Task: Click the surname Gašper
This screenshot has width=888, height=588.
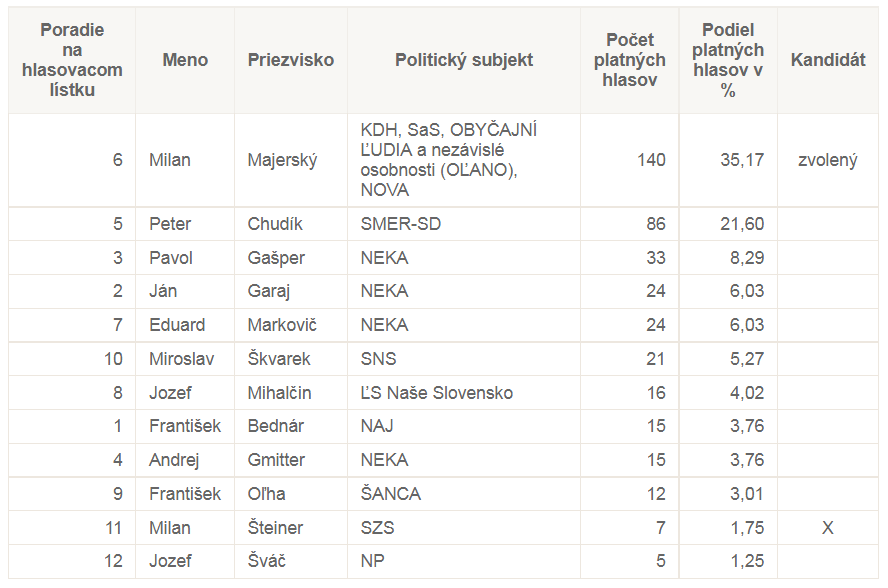Action: (276, 258)
